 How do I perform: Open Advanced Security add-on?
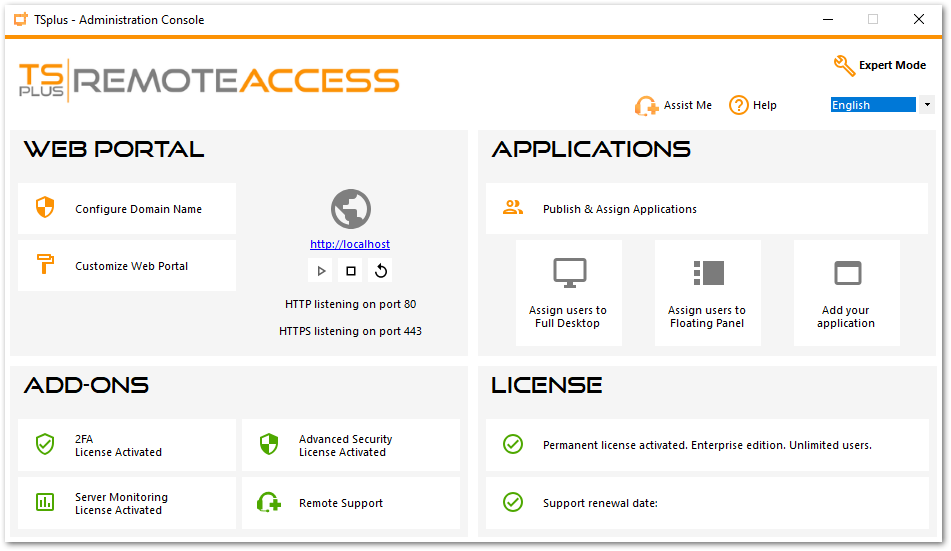point(350,445)
